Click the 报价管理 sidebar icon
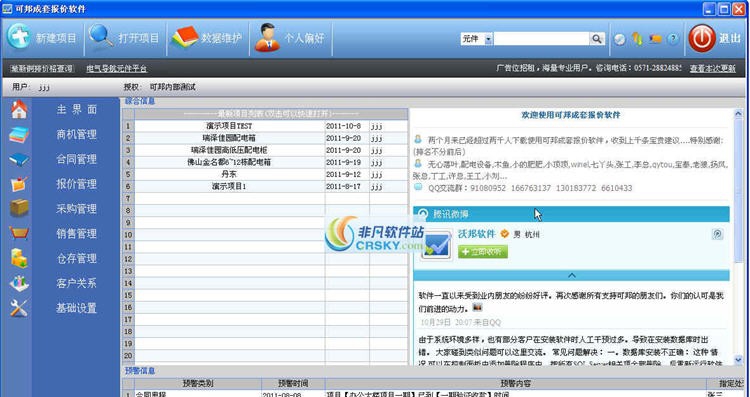This screenshot has height=397, width=750. [19, 184]
